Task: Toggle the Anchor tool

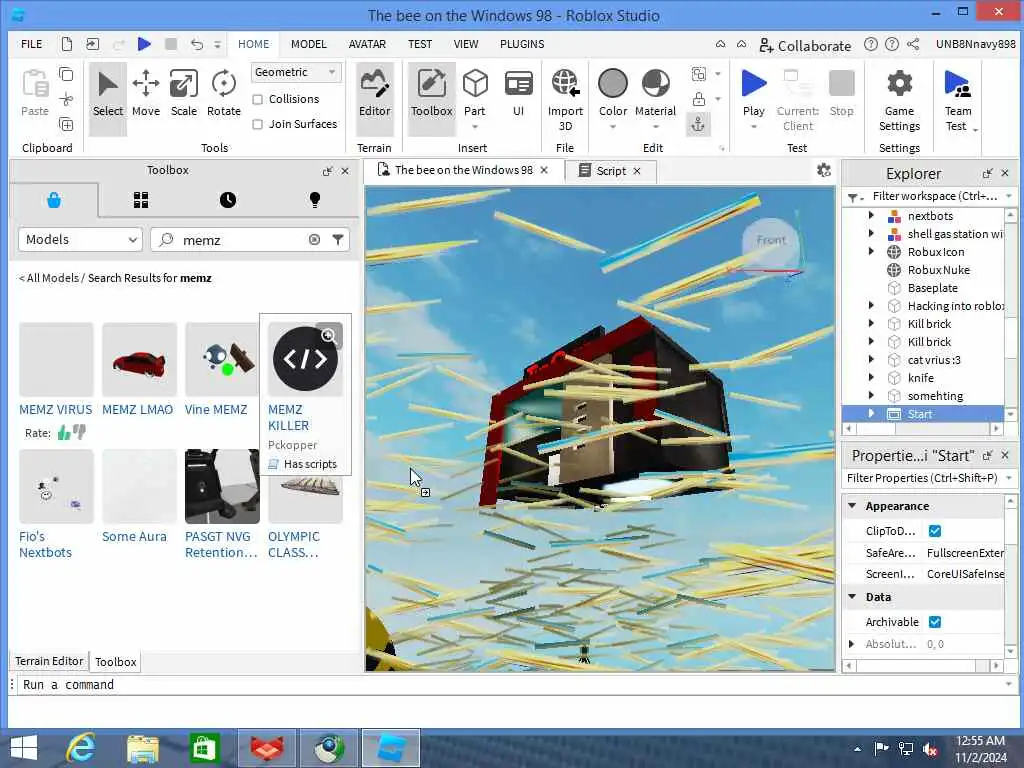Action: [698, 124]
